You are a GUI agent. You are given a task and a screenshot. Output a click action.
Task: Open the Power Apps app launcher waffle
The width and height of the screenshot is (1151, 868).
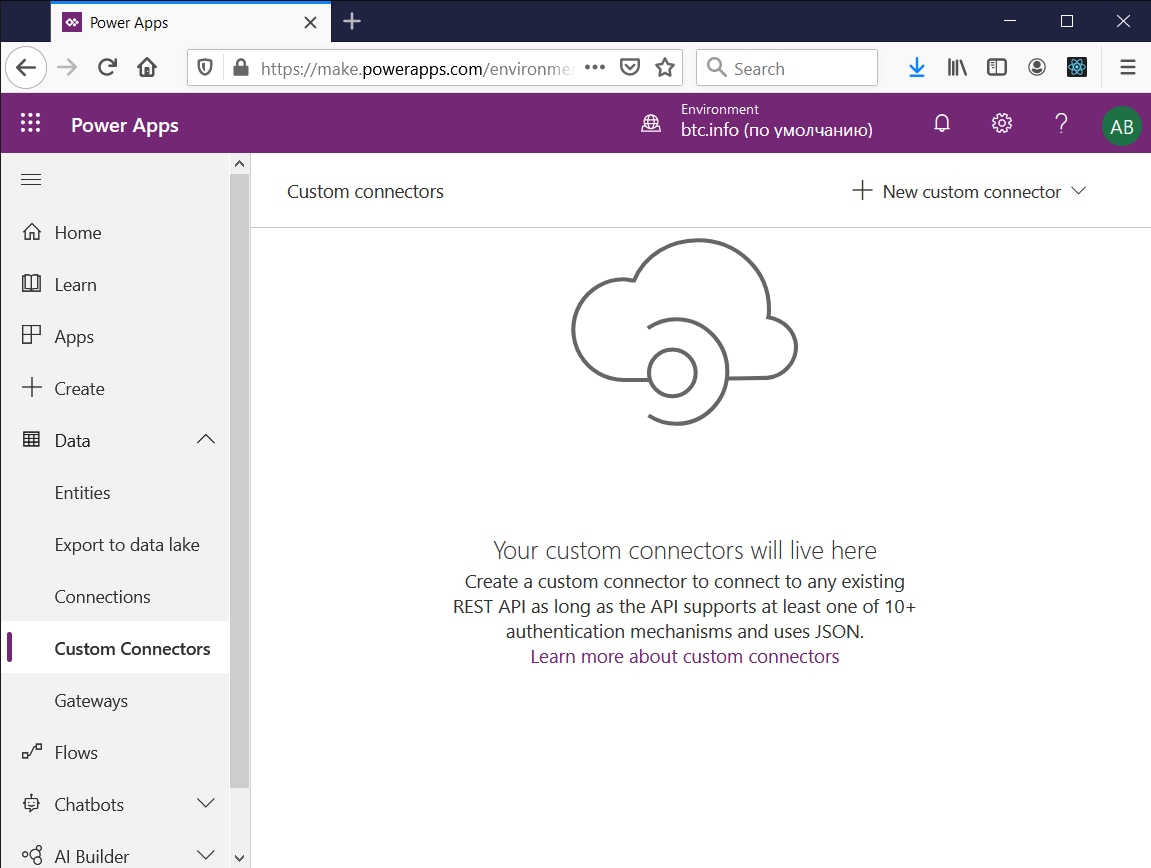[x=30, y=123]
